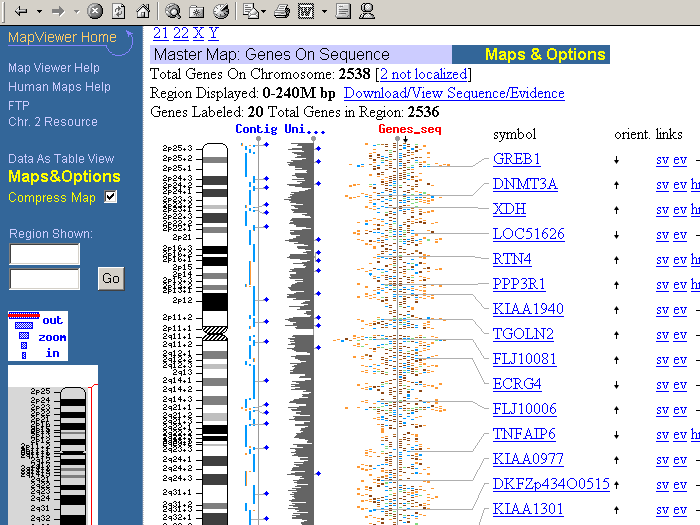Switch to chromosome 21 link
700x525 pixels.
point(161,33)
